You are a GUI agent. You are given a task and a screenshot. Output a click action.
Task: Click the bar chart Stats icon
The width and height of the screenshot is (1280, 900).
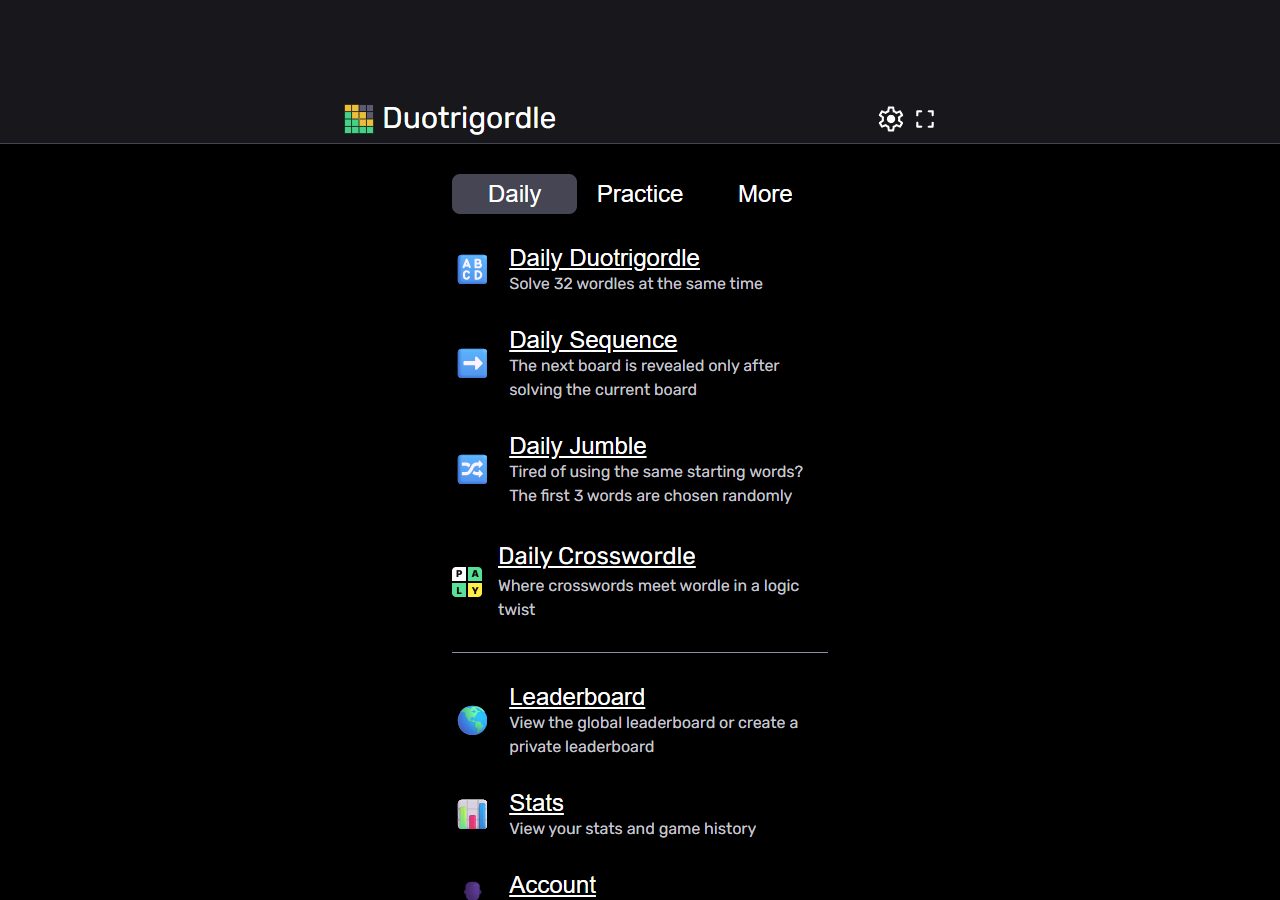tap(472, 814)
